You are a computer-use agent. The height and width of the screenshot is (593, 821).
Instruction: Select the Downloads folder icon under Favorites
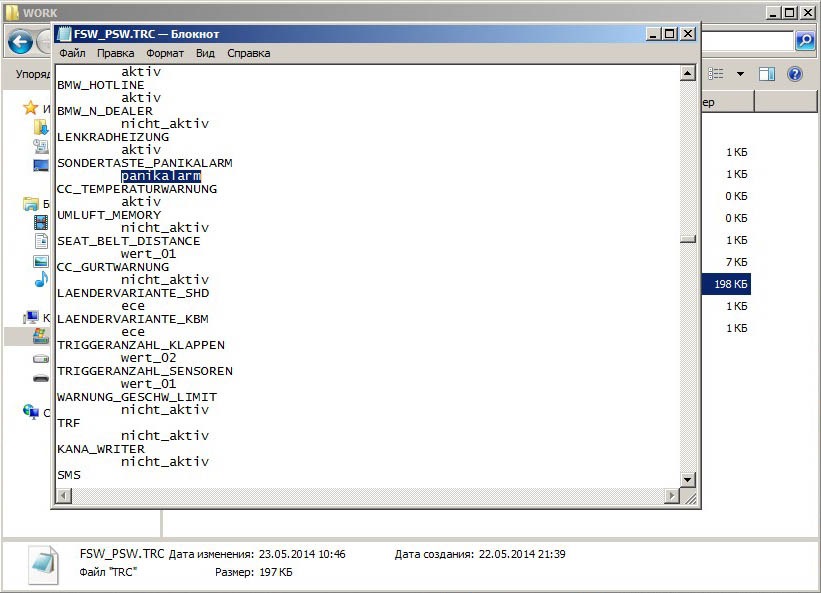(x=41, y=127)
